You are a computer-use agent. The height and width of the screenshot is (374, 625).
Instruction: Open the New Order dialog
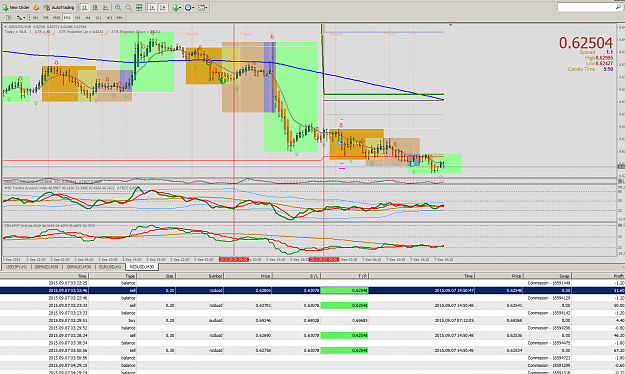click(x=16, y=7)
